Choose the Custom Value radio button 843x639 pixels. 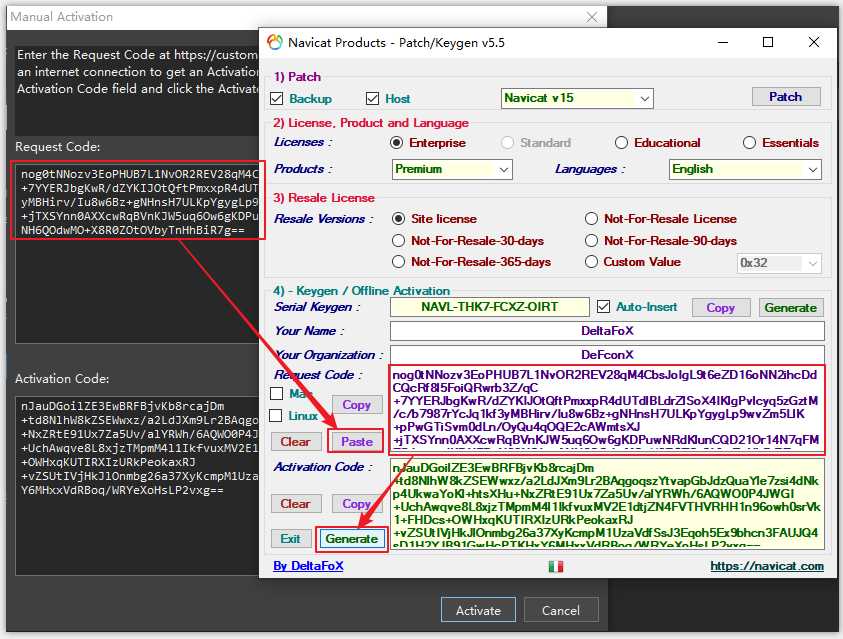tap(591, 262)
